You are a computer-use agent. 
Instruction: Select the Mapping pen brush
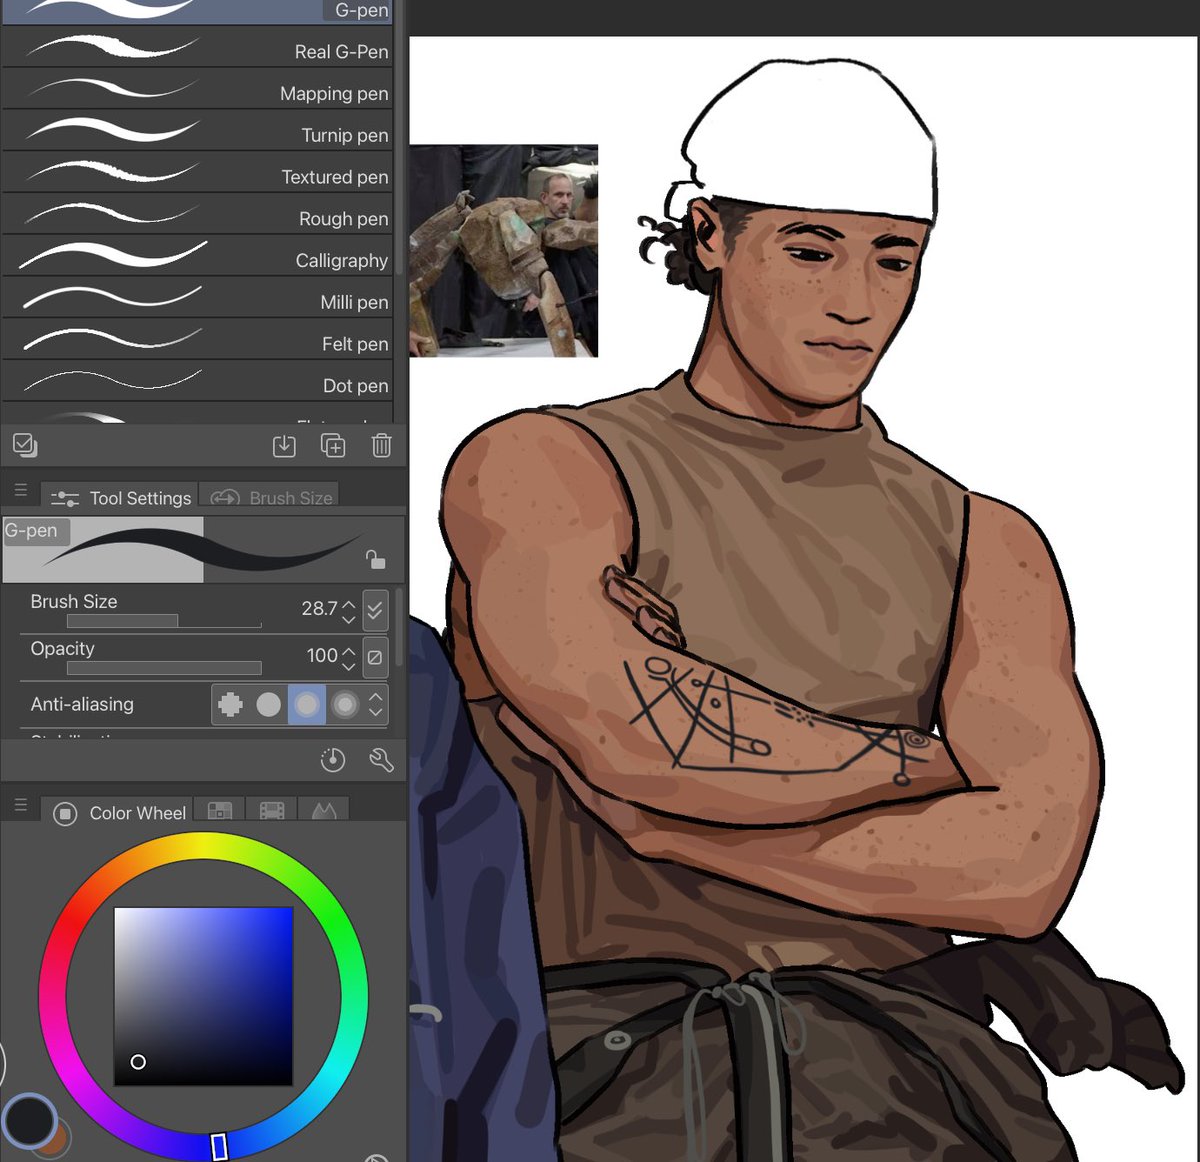pyautogui.click(x=197, y=90)
